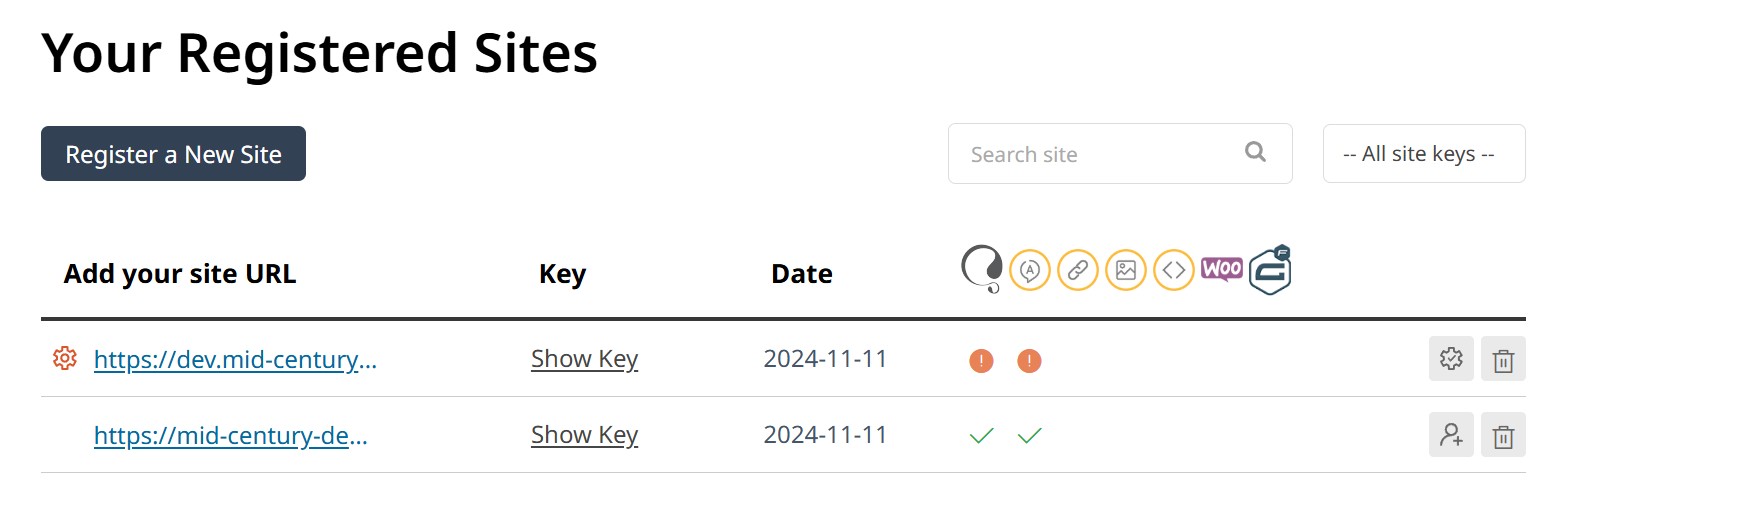Image resolution: width=1762 pixels, height=511 pixels.
Task: Click add-user icon for mid-century-de site
Action: coord(1451,435)
